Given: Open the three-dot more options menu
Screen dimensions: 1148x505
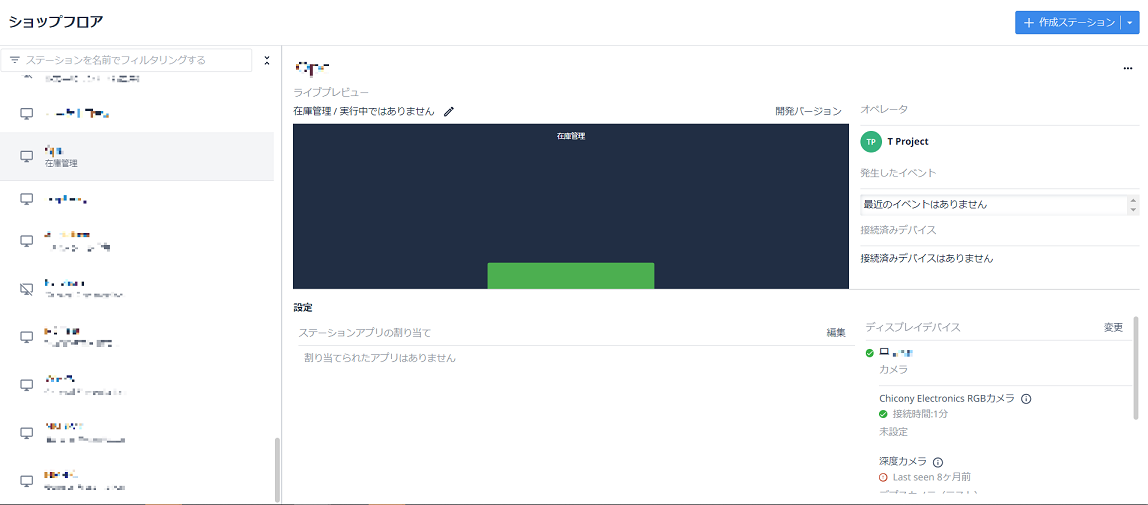Looking at the screenshot, I should click(1128, 69).
